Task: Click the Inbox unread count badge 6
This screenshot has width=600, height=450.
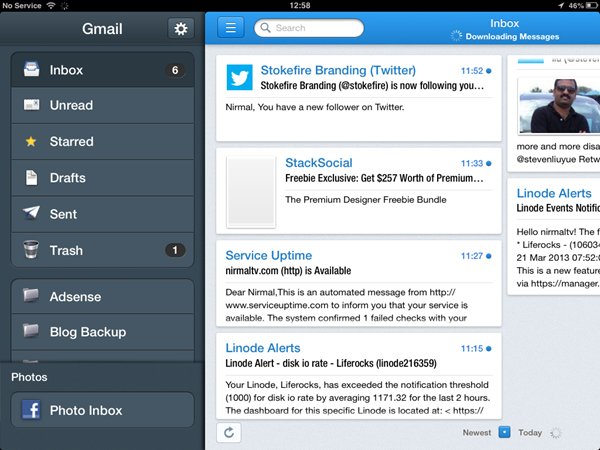Action: [x=175, y=70]
